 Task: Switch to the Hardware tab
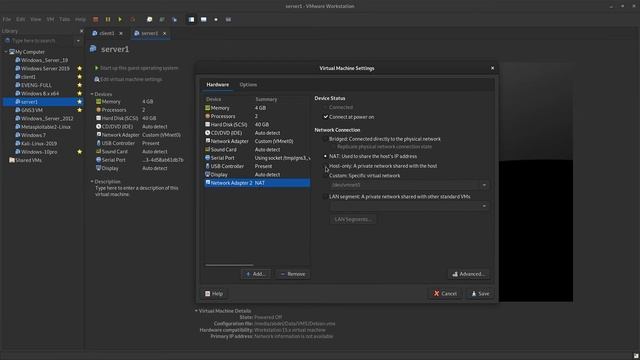click(218, 84)
